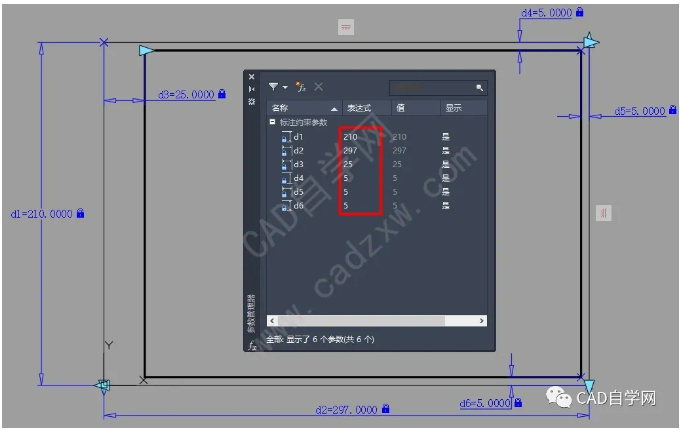The image size is (685, 435).
Task: Click the d1 value cell showing 210
Action: [399, 137]
